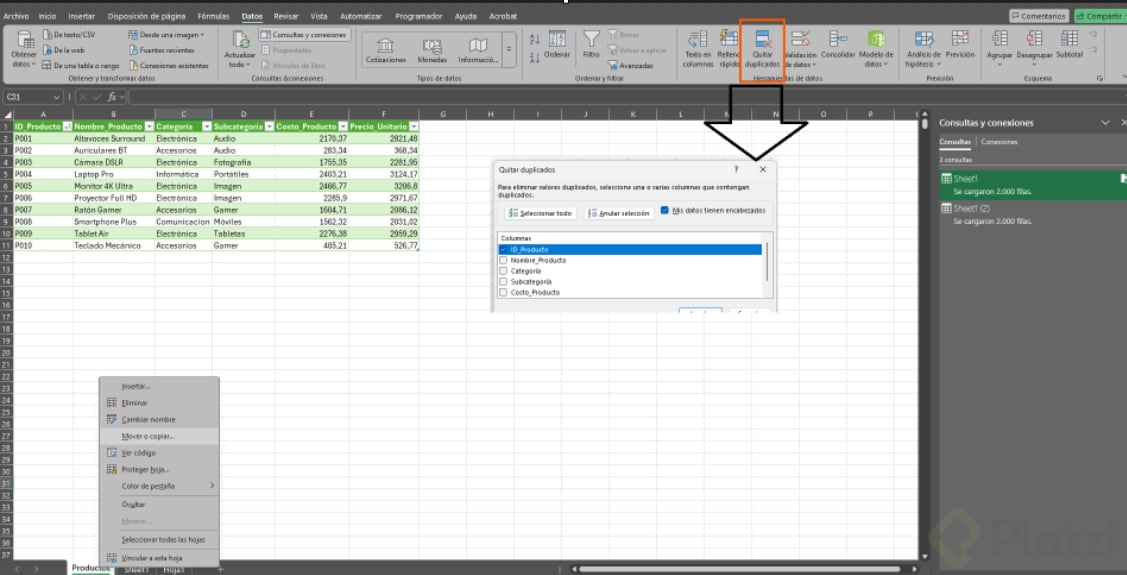1127x575 pixels.
Task: Check the Subcategoría column checkbox
Action: [503, 282]
